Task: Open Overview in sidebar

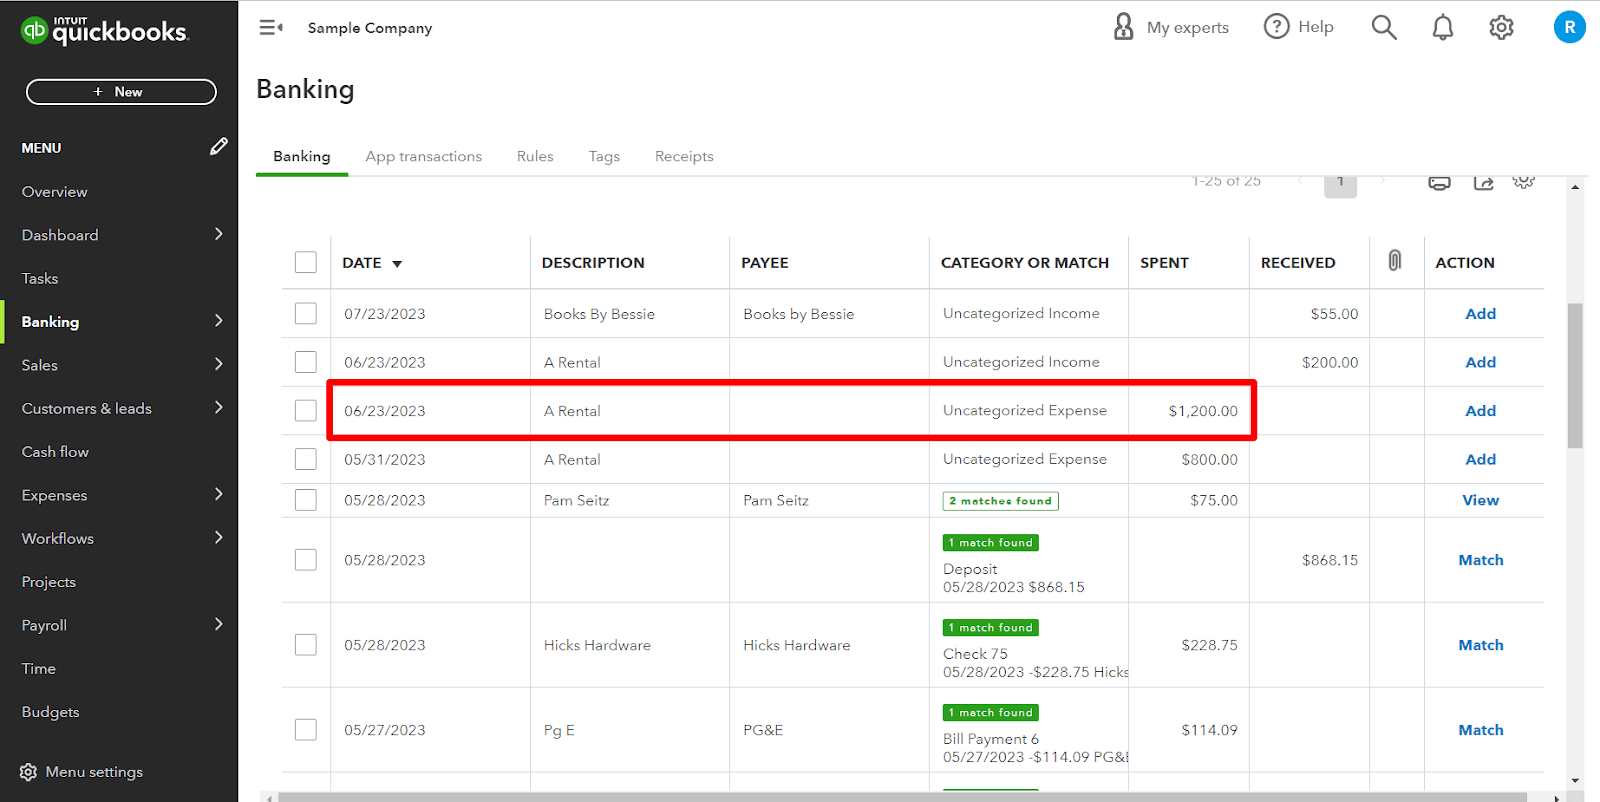Action: click(x=55, y=192)
